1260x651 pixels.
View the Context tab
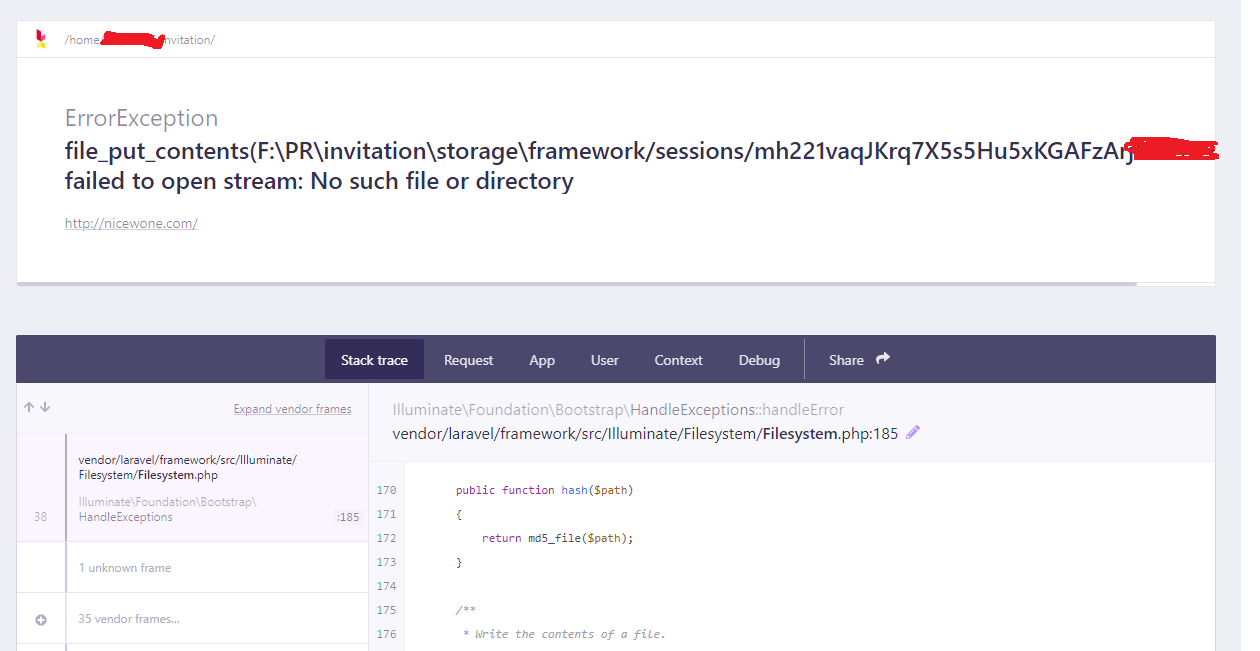[x=678, y=360]
